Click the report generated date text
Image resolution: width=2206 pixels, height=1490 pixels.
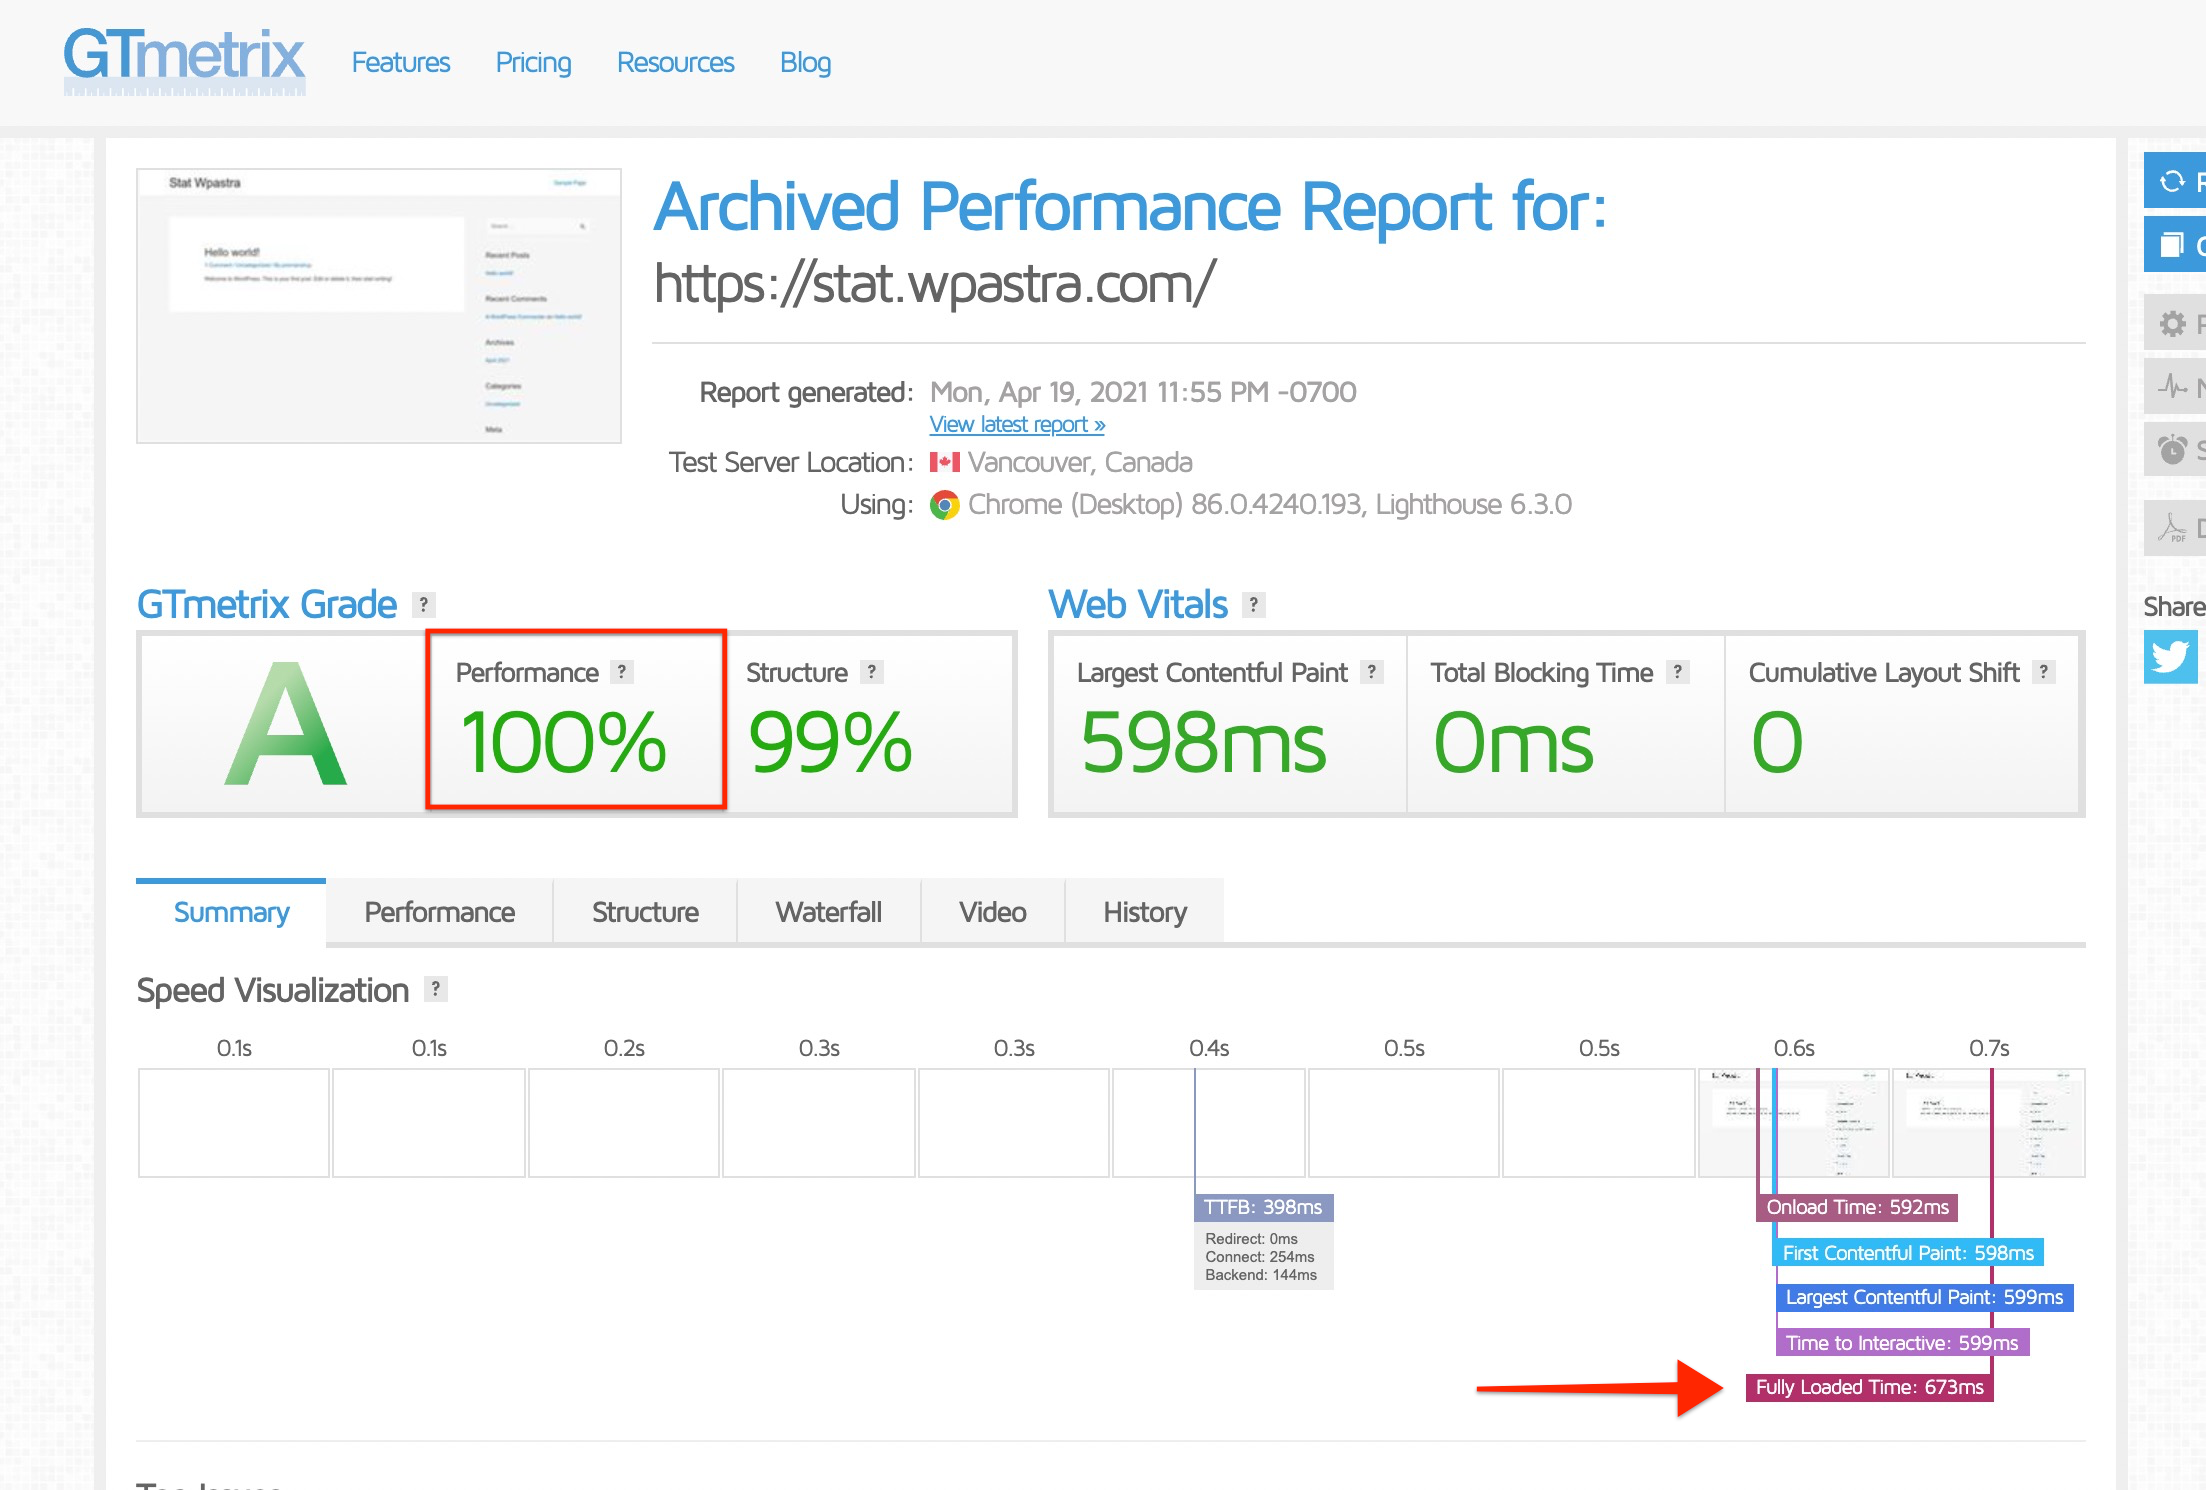point(1143,392)
